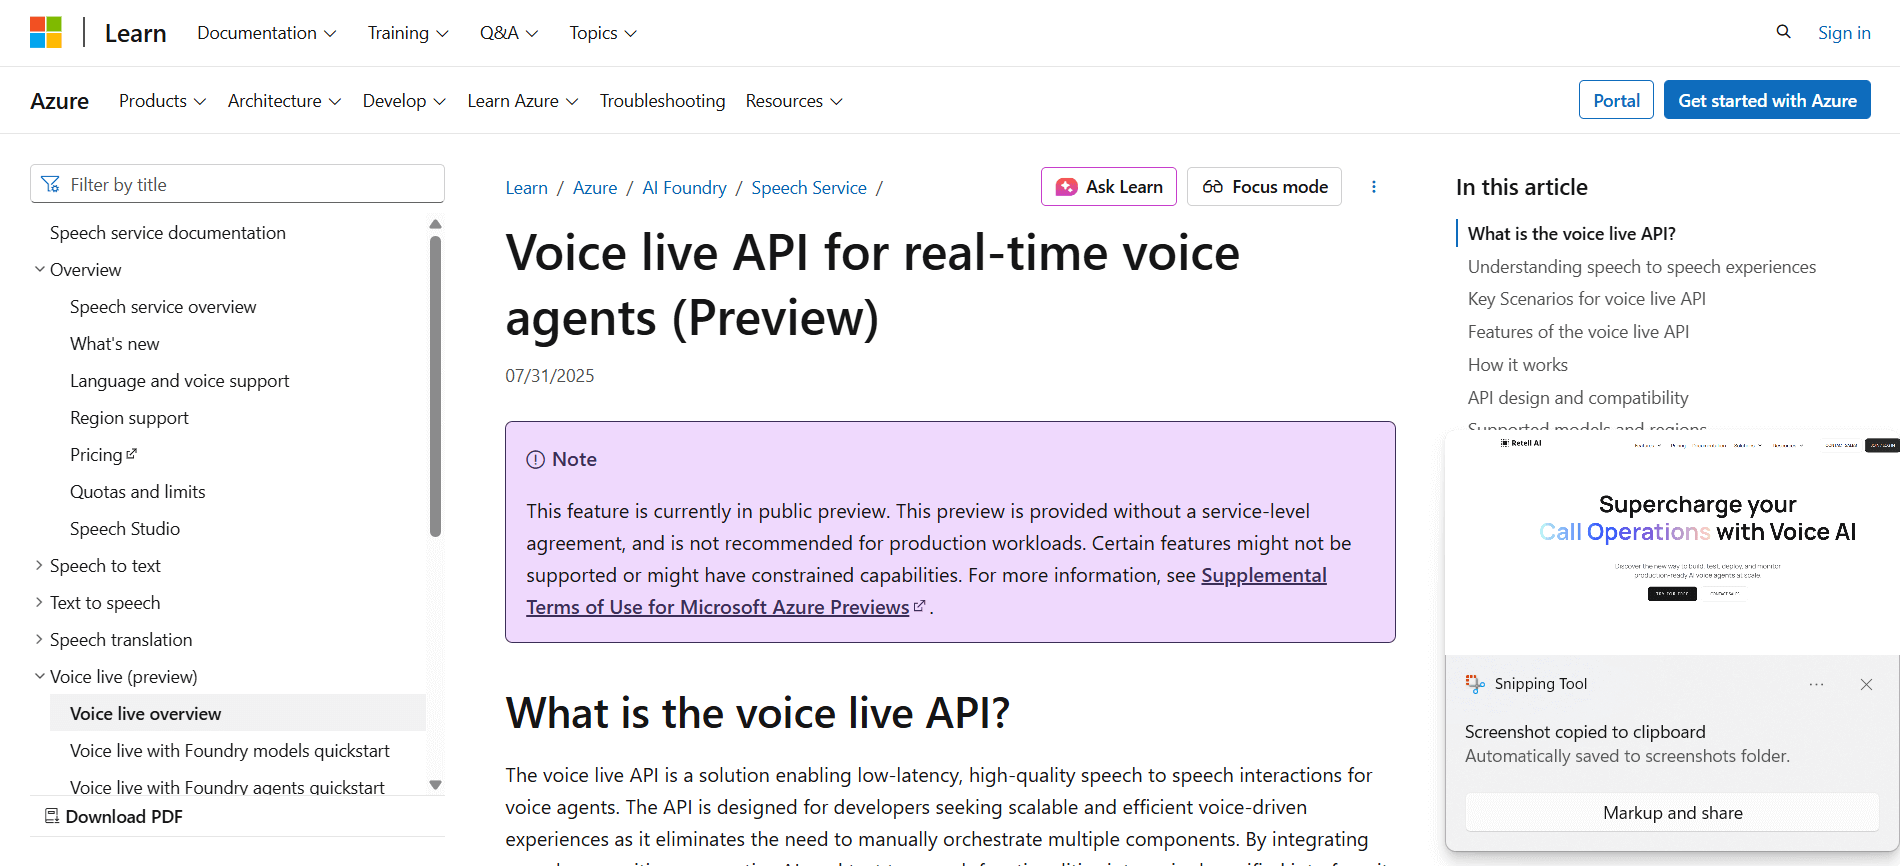
Task: Click the Note info icon
Action: (536, 459)
